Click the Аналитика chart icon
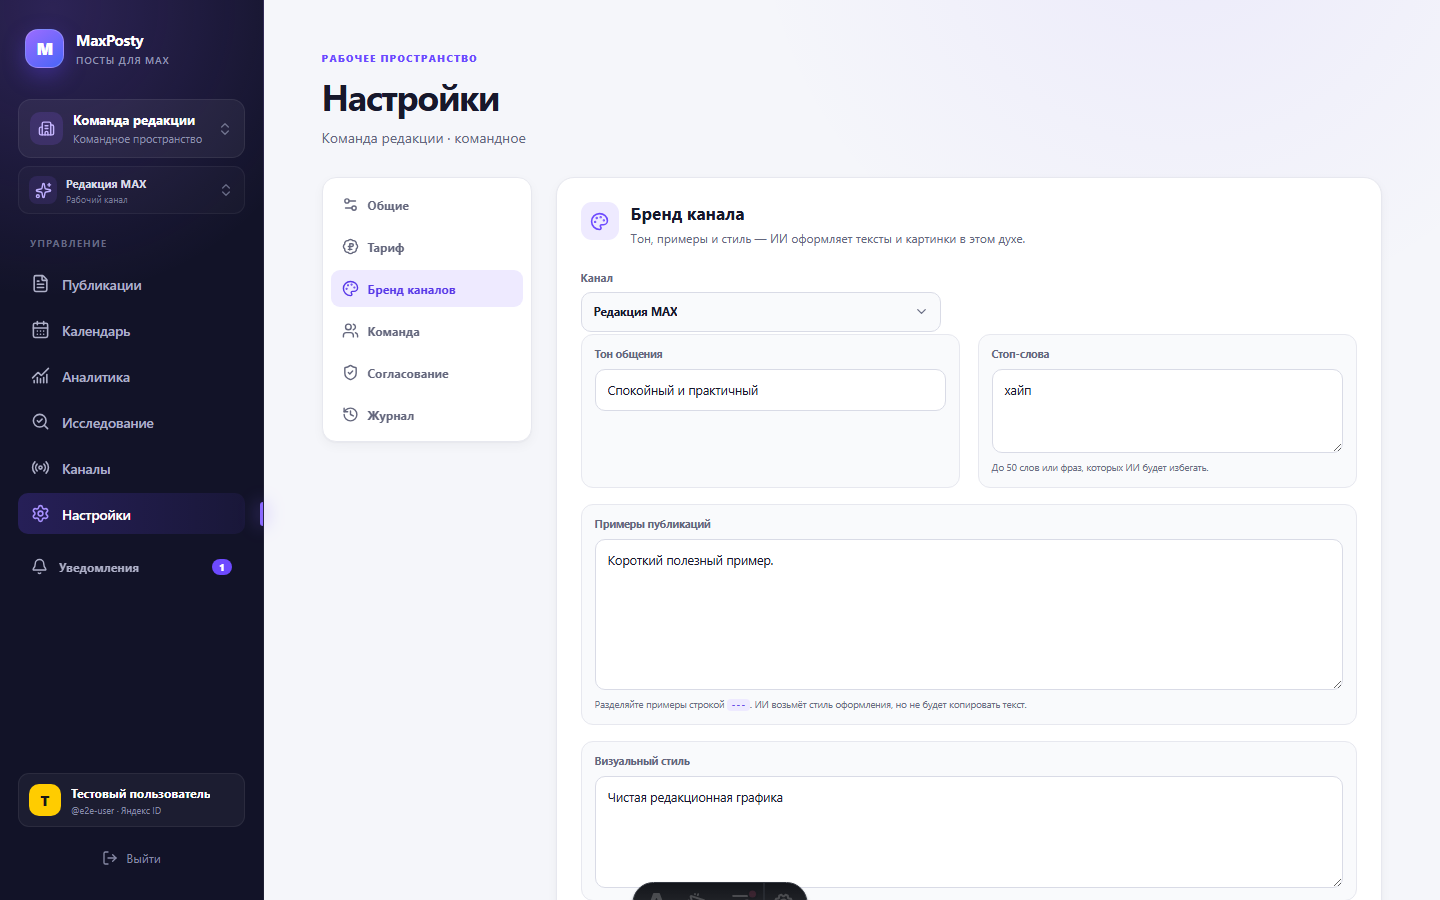 [40, 376]
